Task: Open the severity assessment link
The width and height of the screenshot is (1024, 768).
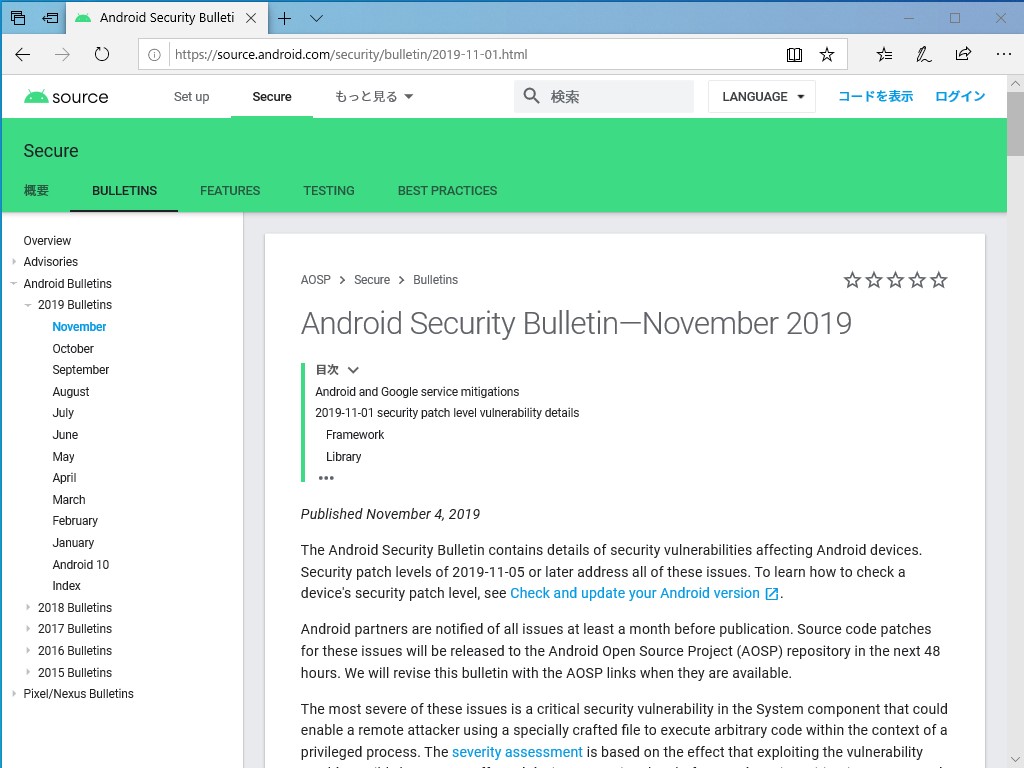Action: 517,752
